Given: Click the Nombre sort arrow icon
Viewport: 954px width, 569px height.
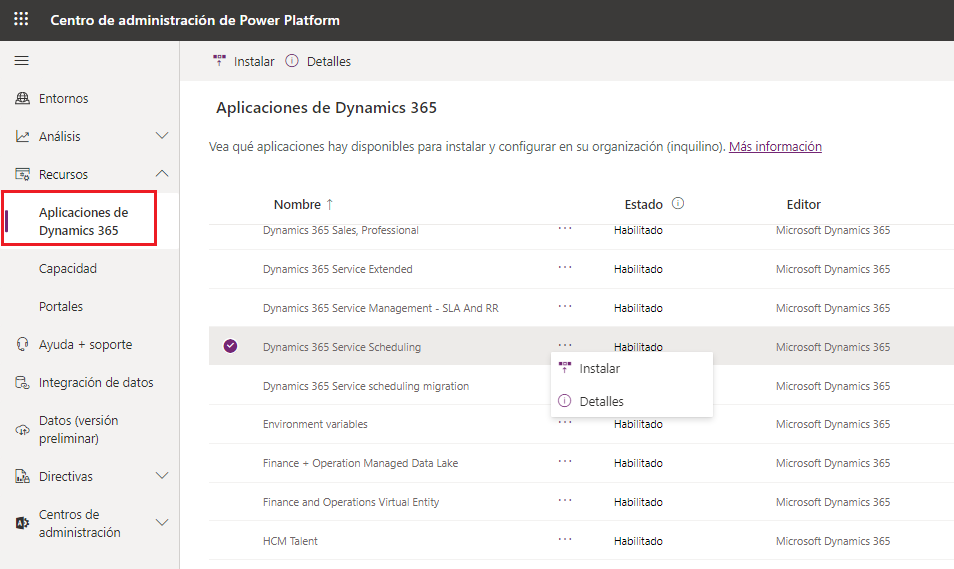Looking at the screenshot, I should pyautogui.click(x=330, y=204).
